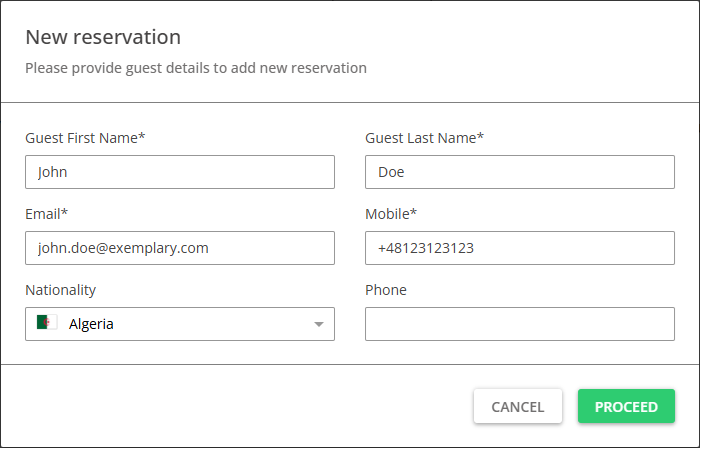701x449 pixels.
Task: Click the "Phone" field label
Action: pyautogui.click(x=386, y=290)
